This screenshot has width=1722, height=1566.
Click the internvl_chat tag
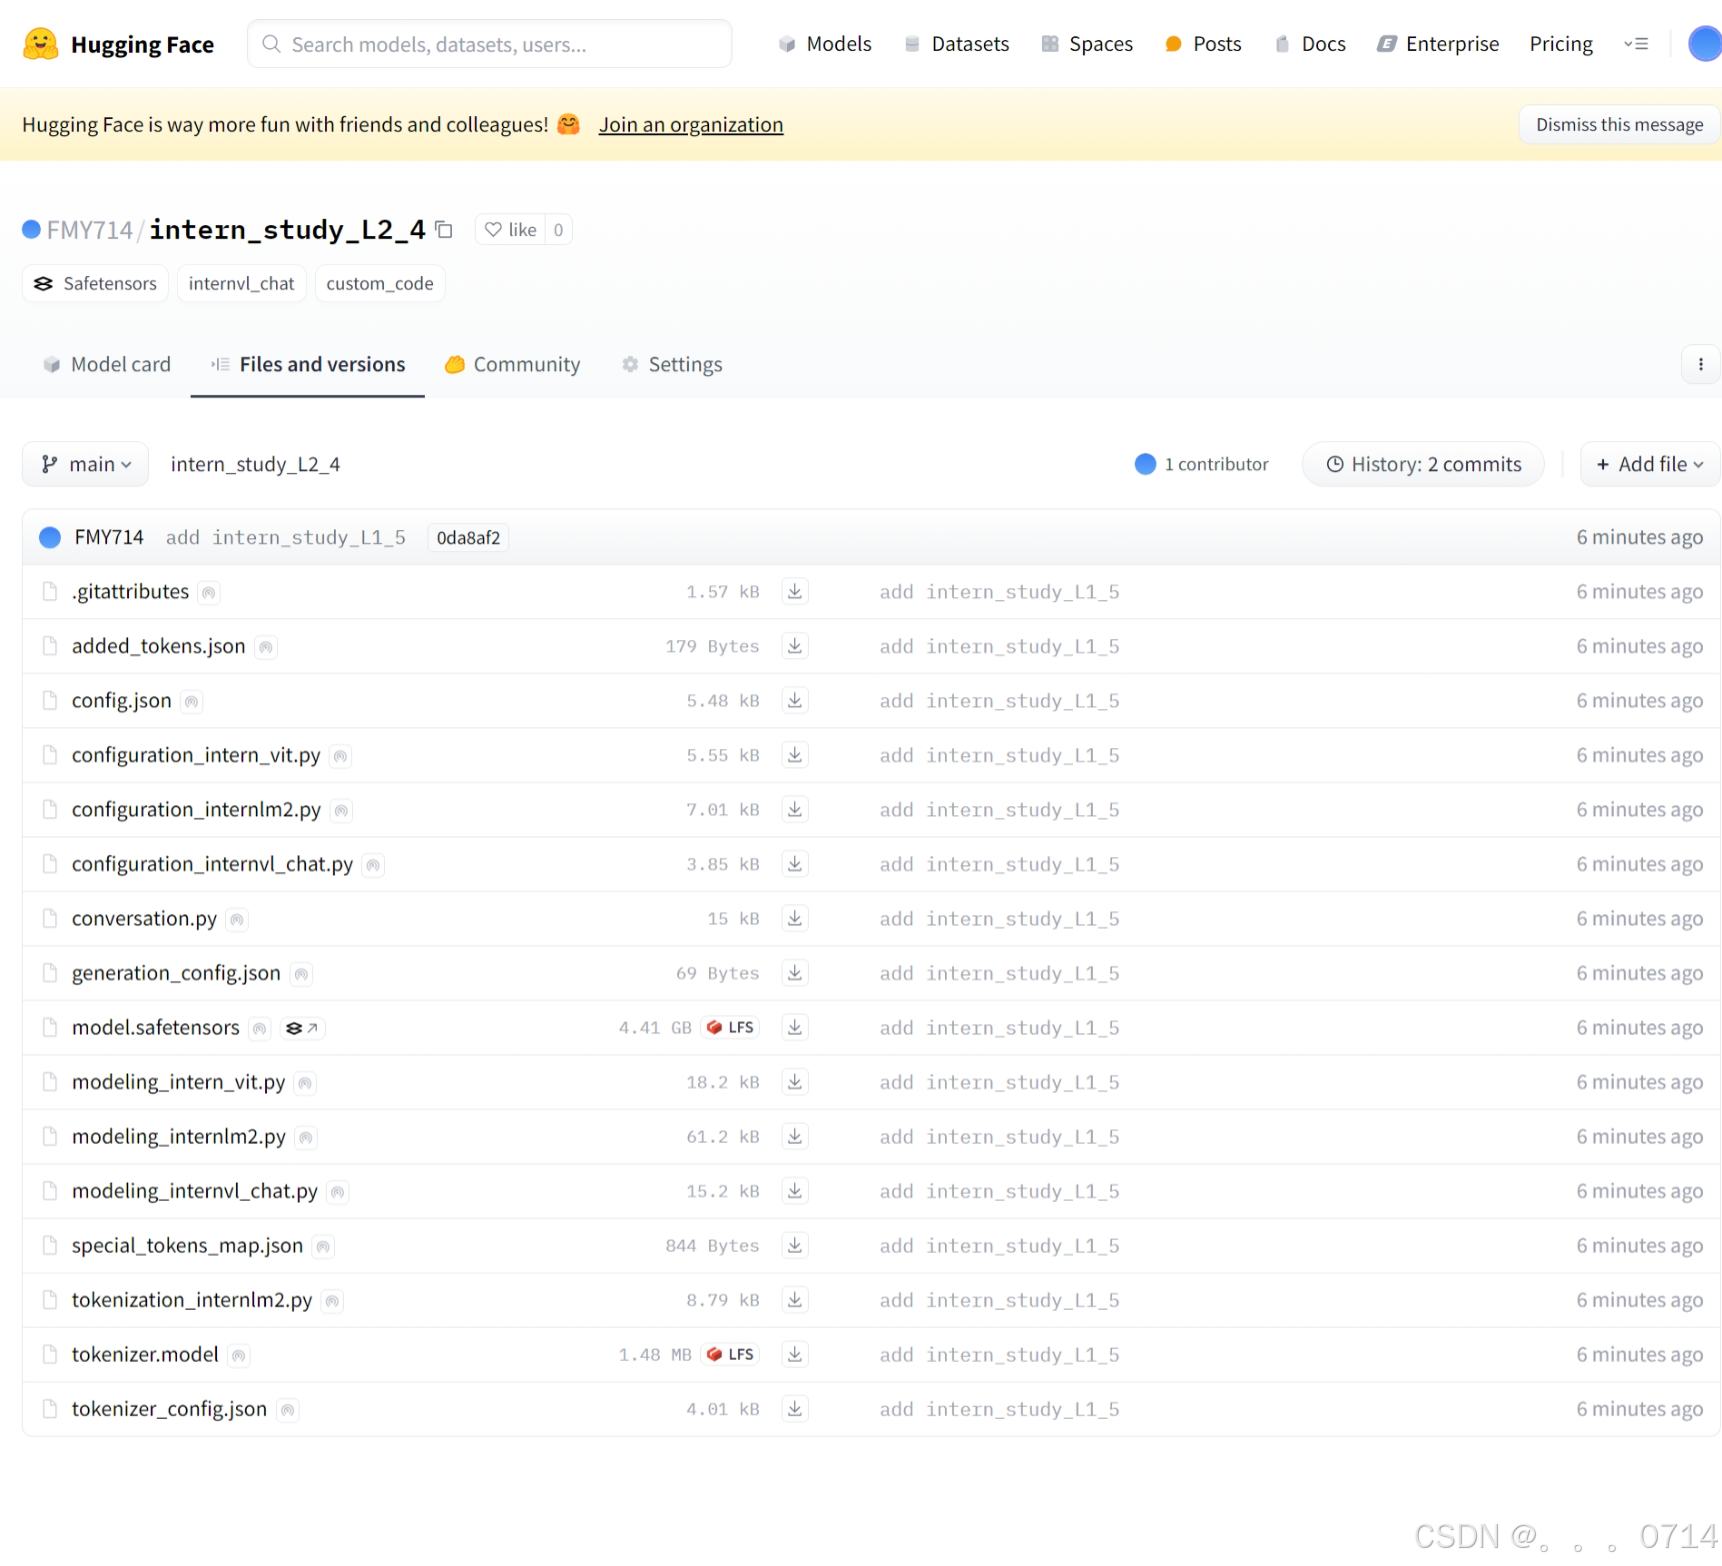[241, 284]
